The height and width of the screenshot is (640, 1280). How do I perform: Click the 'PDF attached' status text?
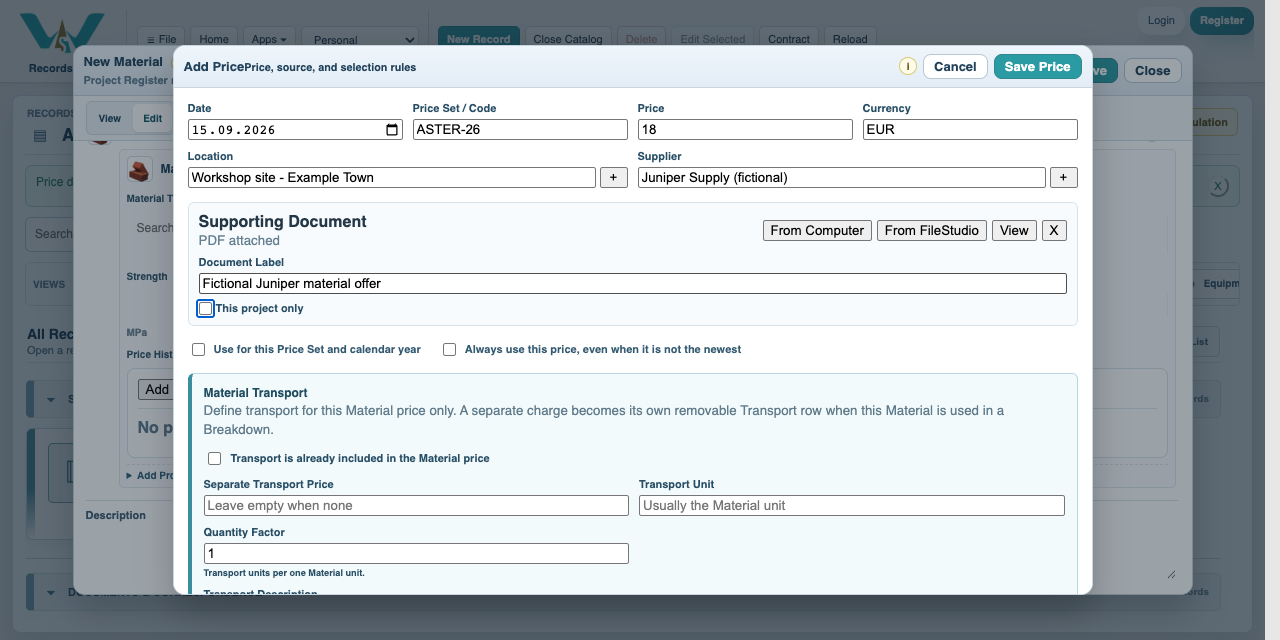click(239, 241)
